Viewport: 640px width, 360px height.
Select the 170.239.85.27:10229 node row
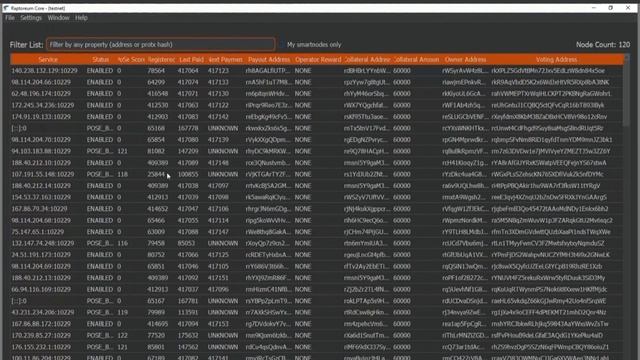coord(317,336)
